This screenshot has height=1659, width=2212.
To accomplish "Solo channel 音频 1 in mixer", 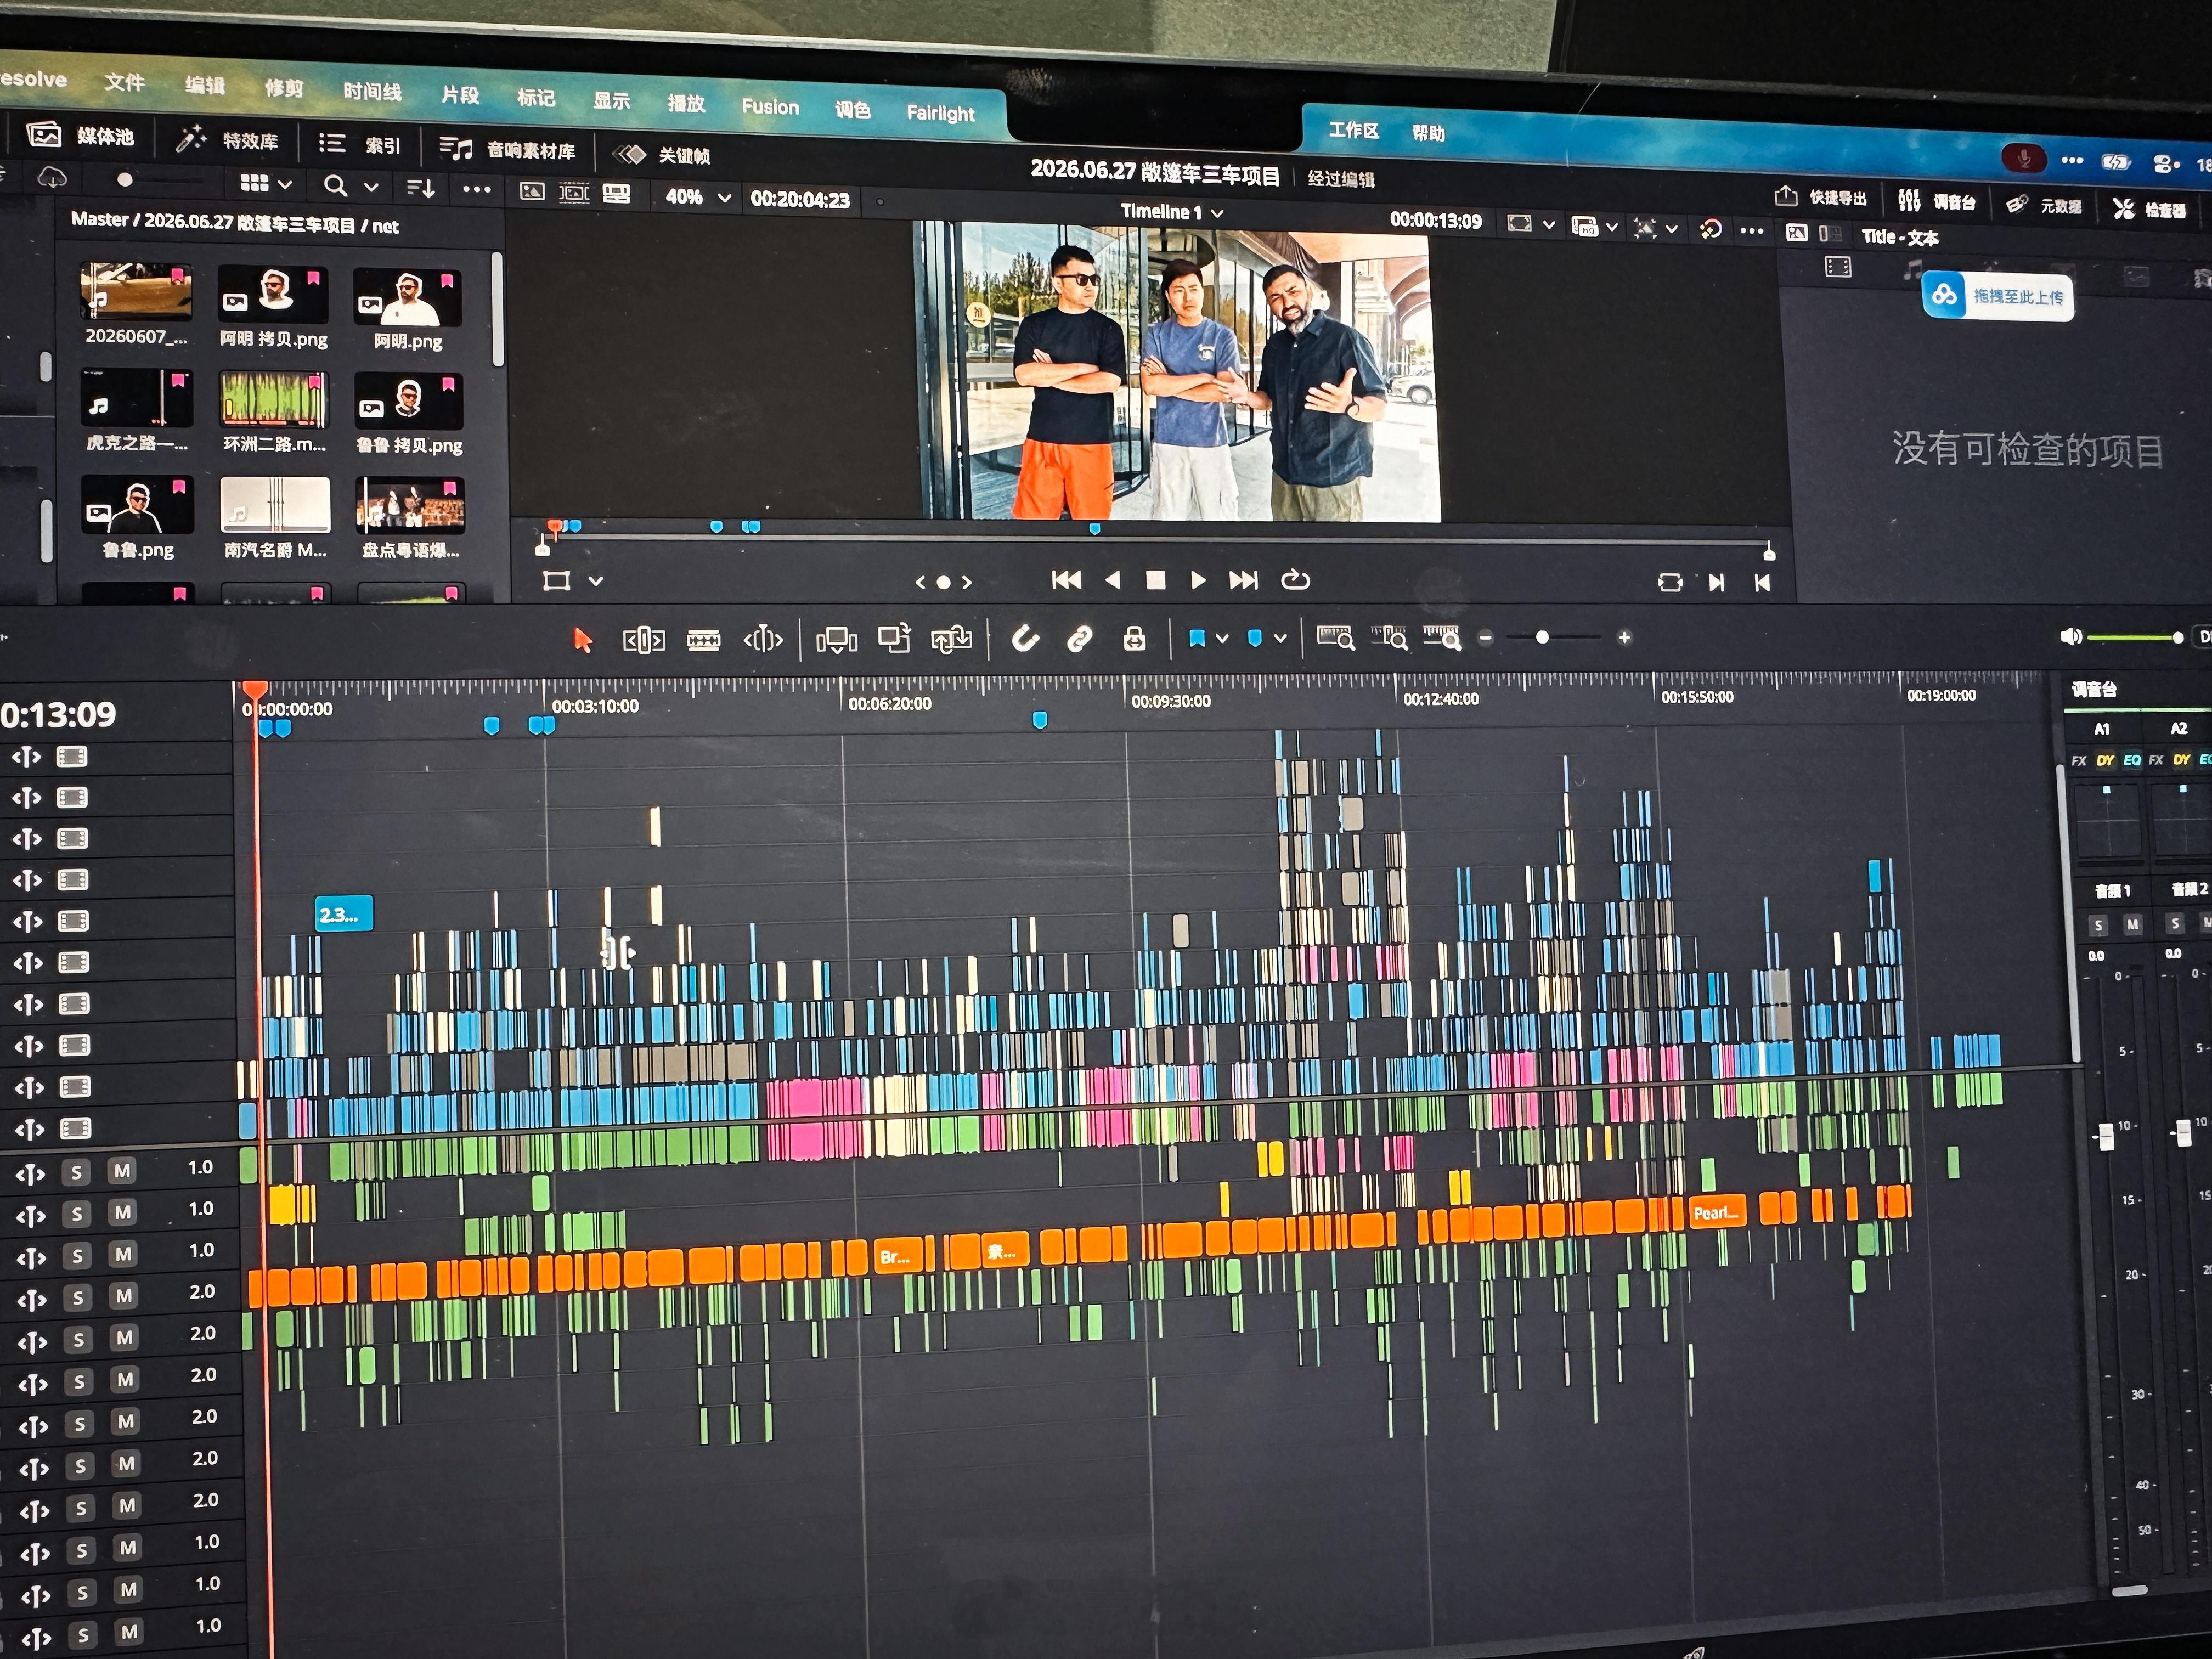I will (x=2099, y=925).
